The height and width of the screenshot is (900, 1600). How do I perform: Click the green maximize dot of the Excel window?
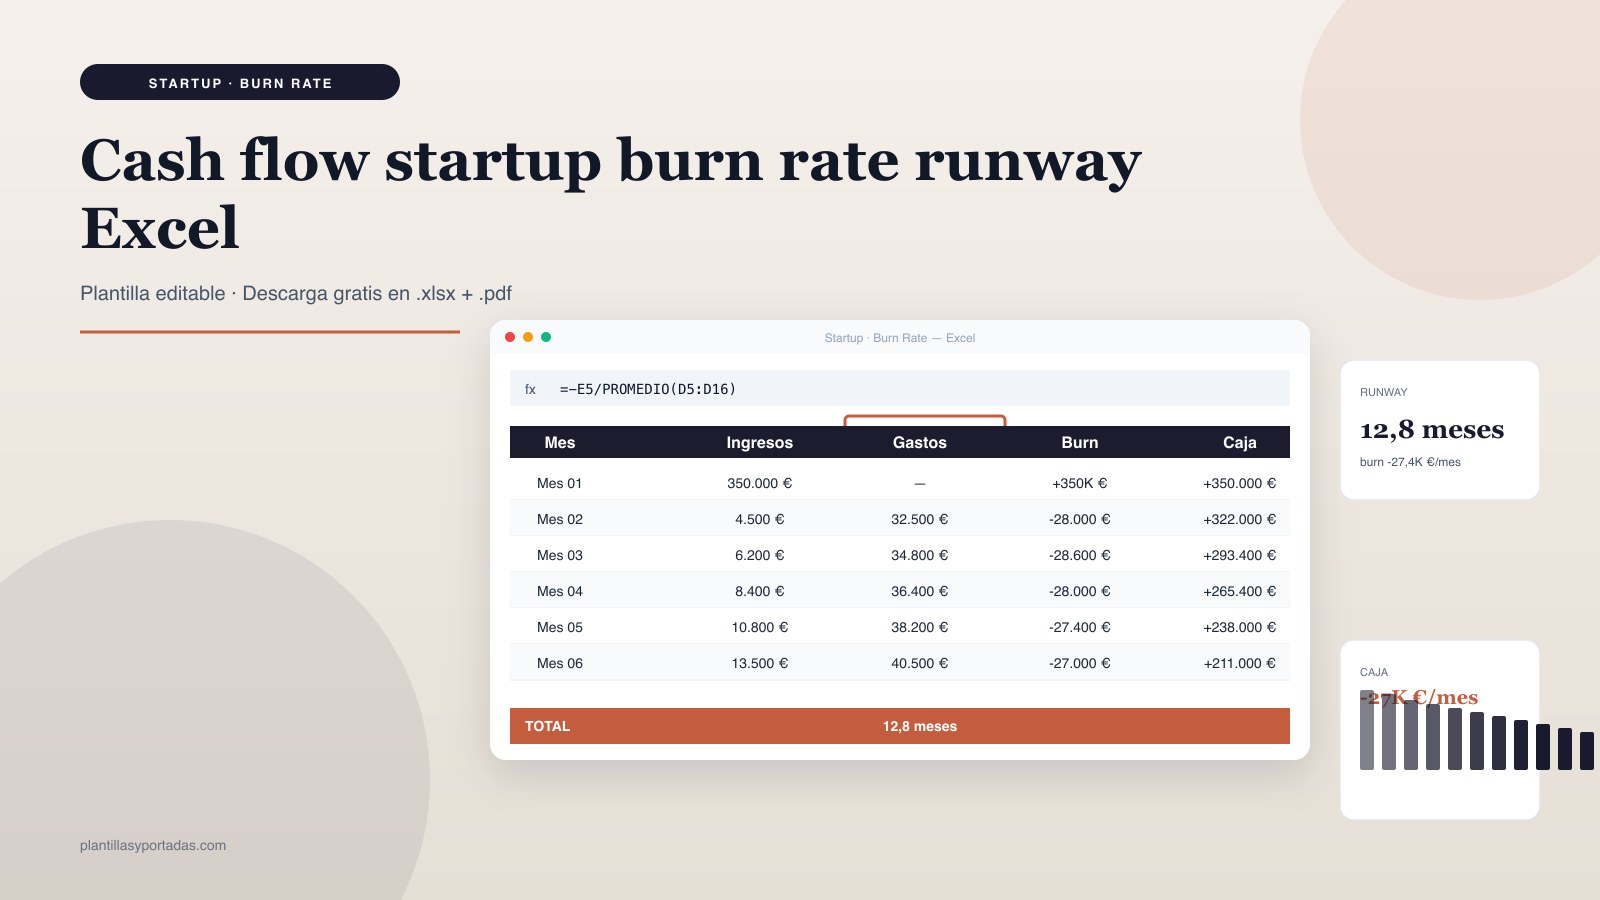click(x=546, y=337)
